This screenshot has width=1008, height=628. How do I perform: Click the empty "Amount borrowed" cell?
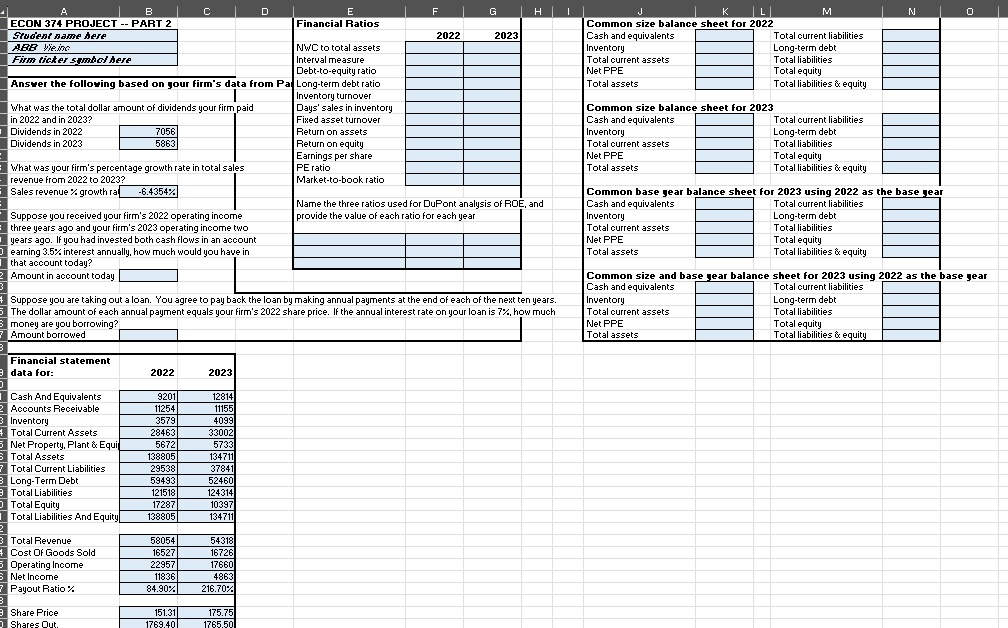[x=148, y=334]
